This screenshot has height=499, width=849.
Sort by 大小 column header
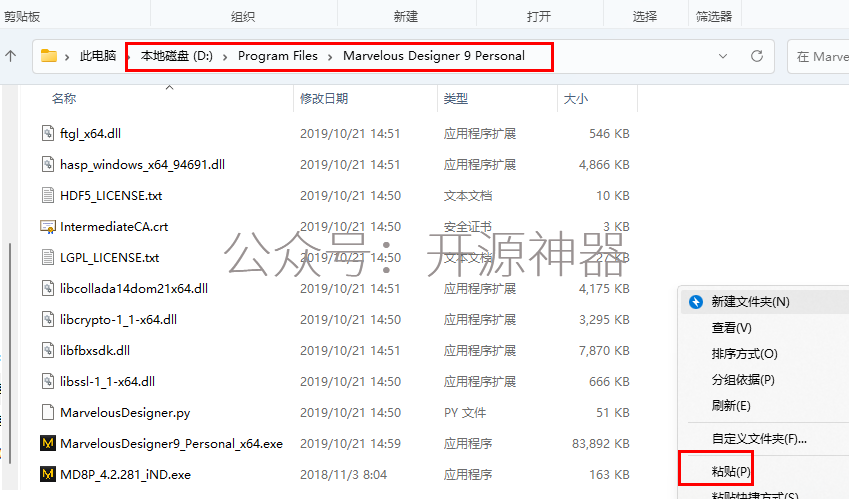point(576,99)
